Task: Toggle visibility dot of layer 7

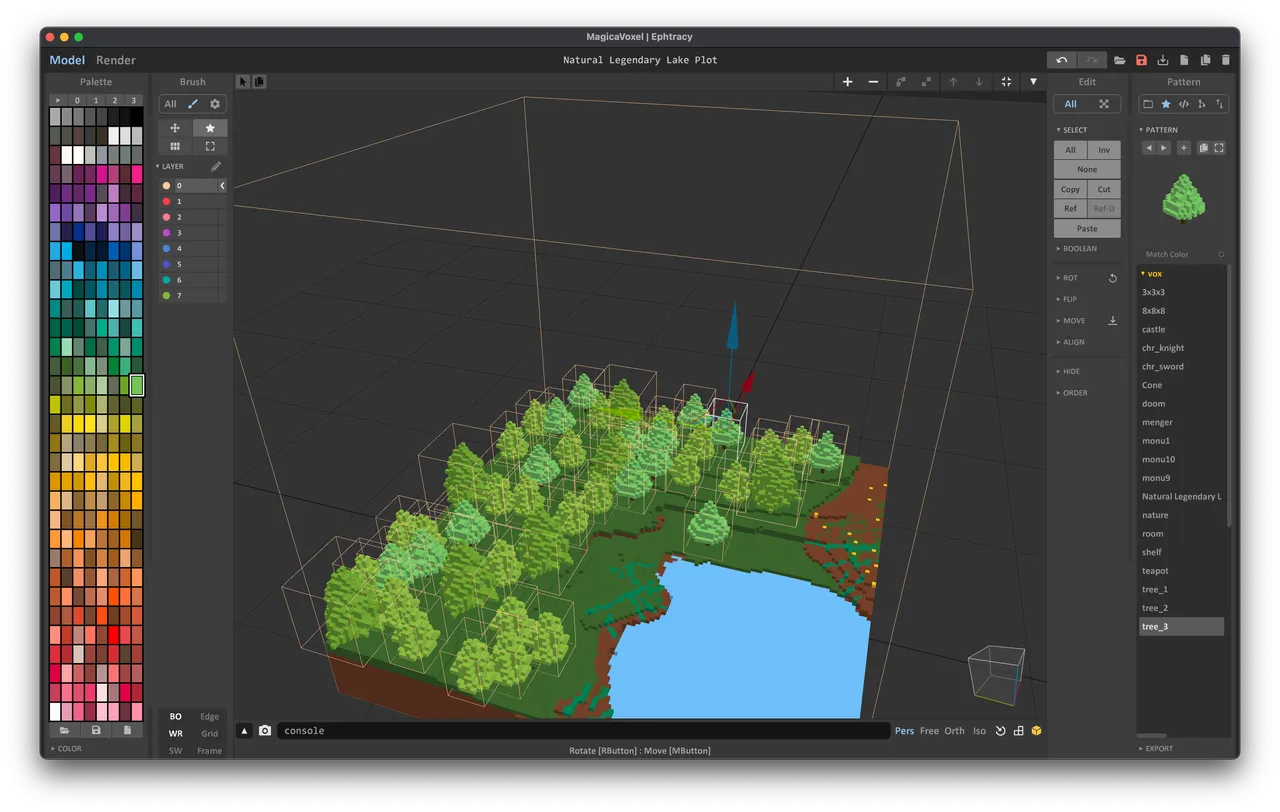Action: click(167, 296)
